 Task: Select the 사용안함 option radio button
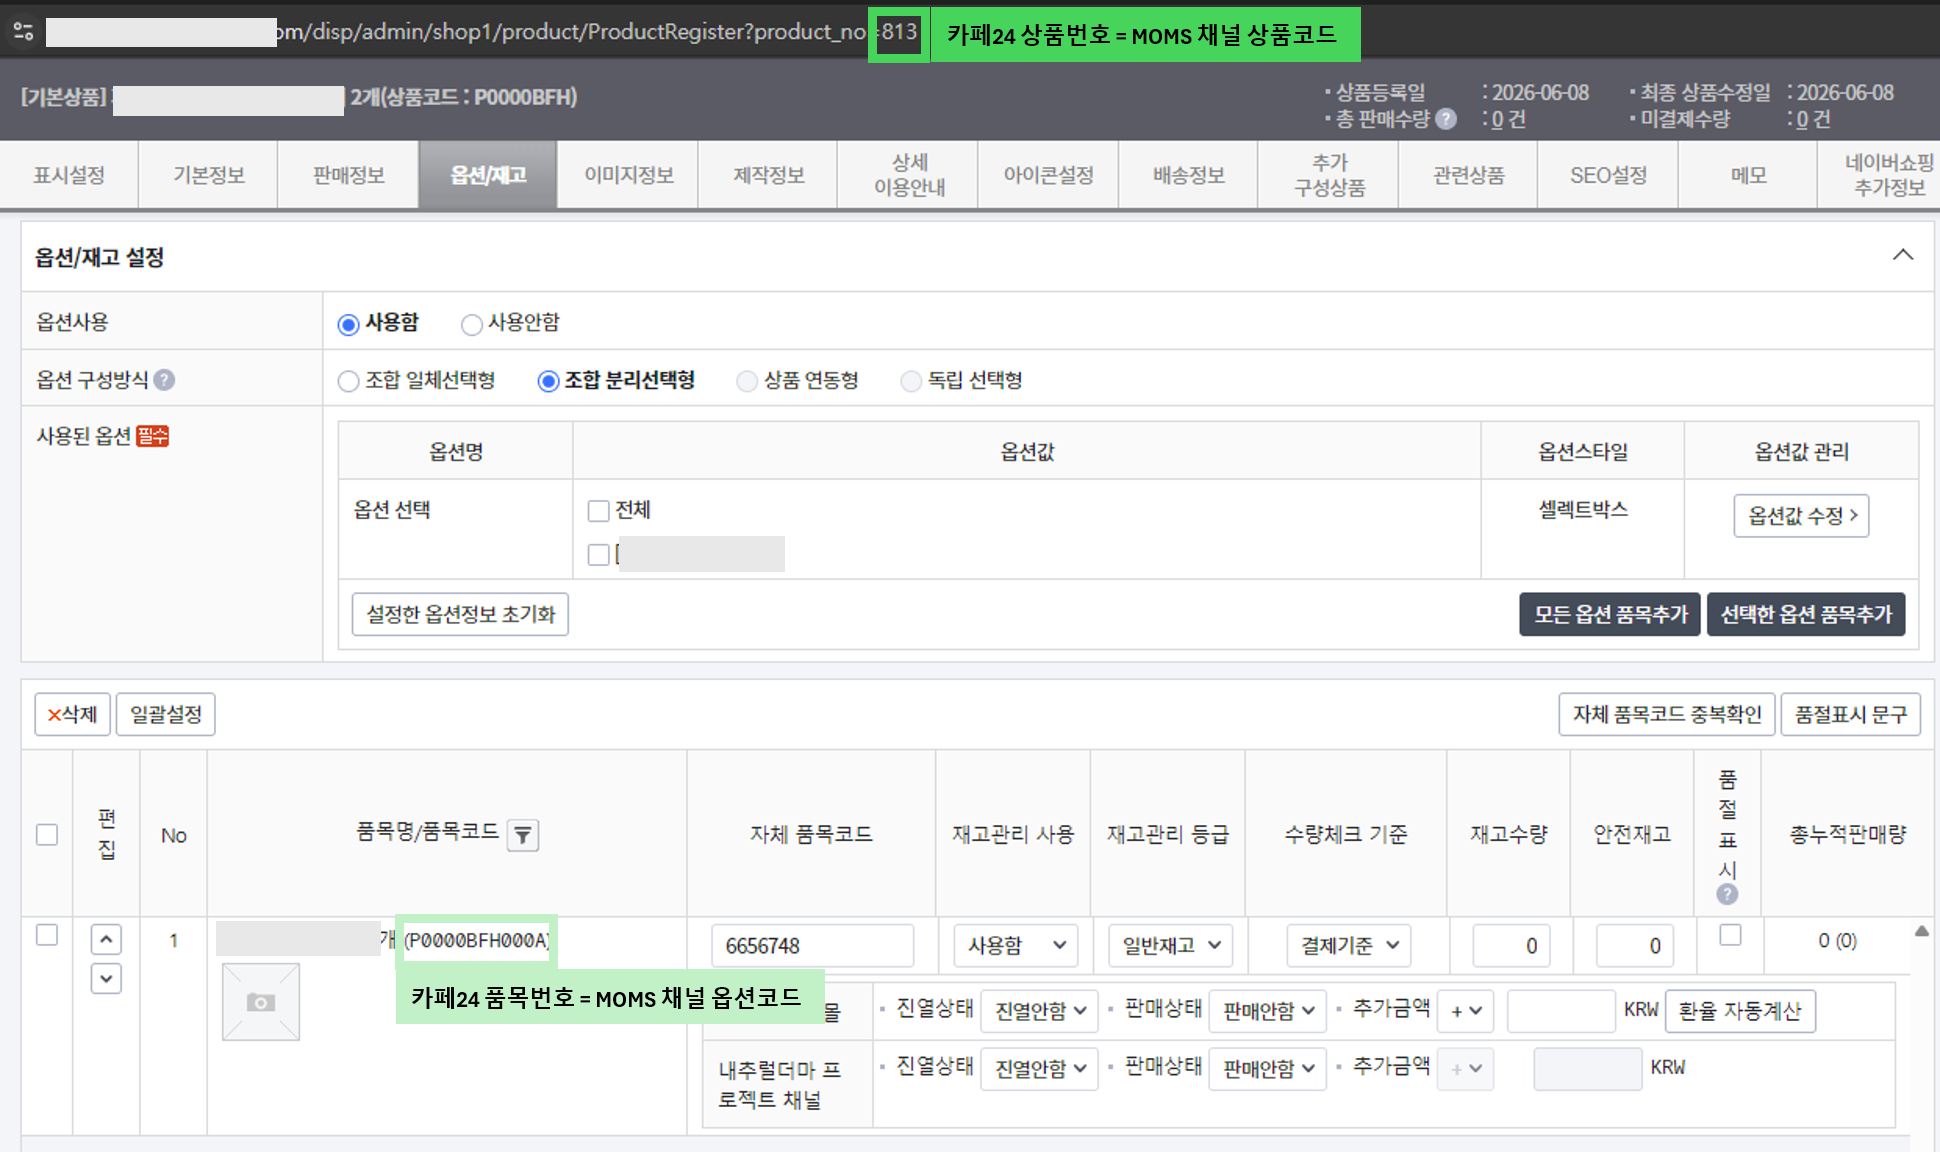click(x=471, y=324)
